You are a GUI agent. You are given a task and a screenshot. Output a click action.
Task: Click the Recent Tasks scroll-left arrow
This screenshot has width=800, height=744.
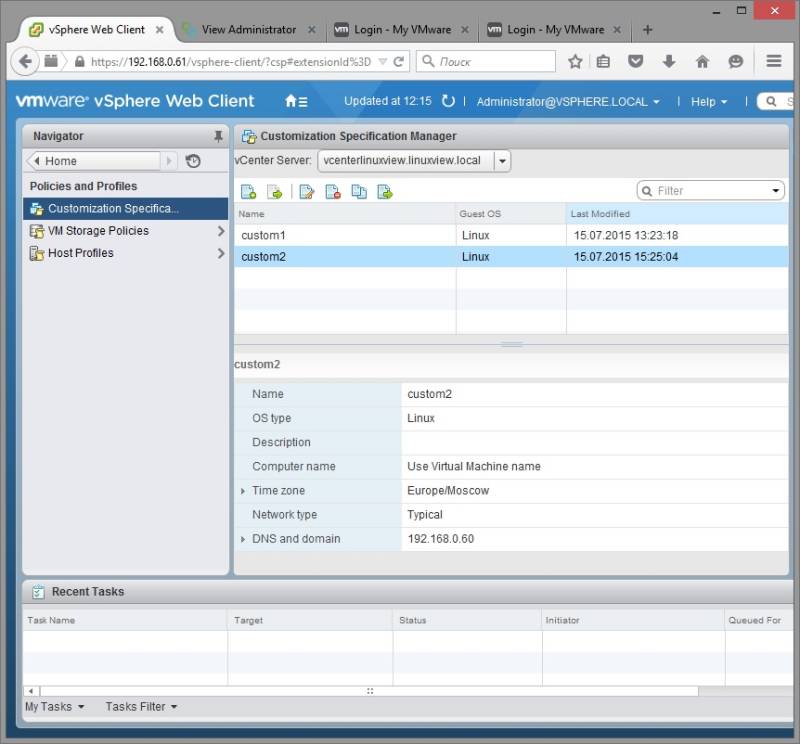pos(31,691)
